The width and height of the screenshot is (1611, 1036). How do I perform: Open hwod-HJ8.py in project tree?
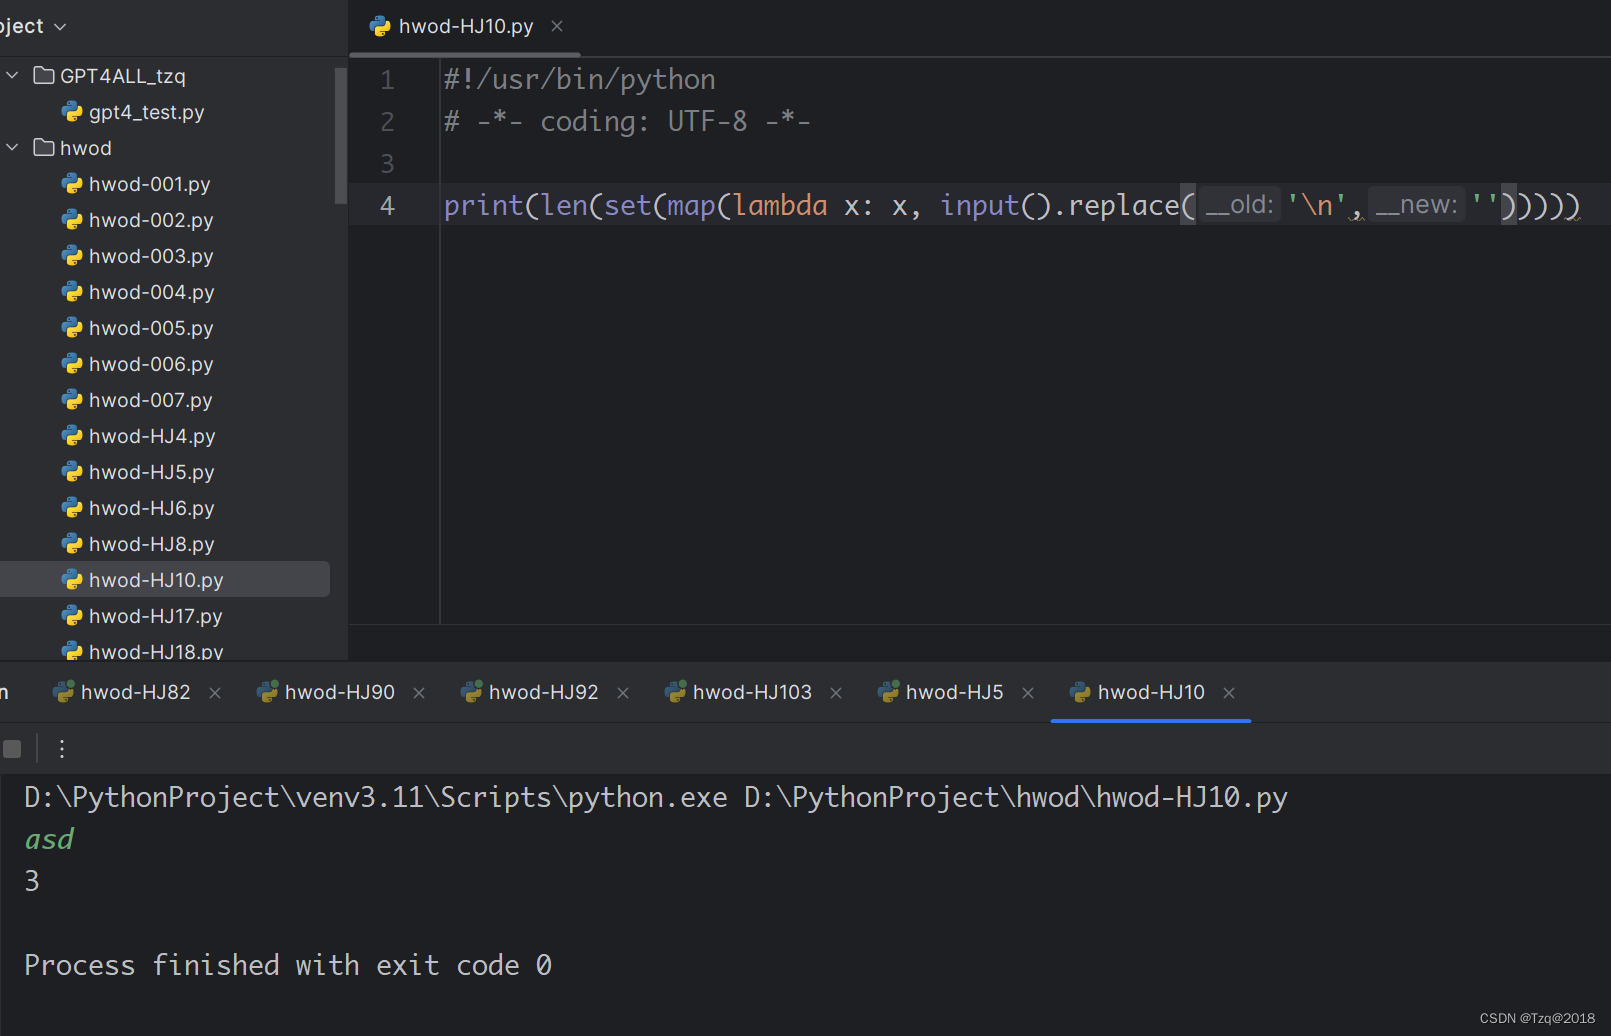pos(151,544)
